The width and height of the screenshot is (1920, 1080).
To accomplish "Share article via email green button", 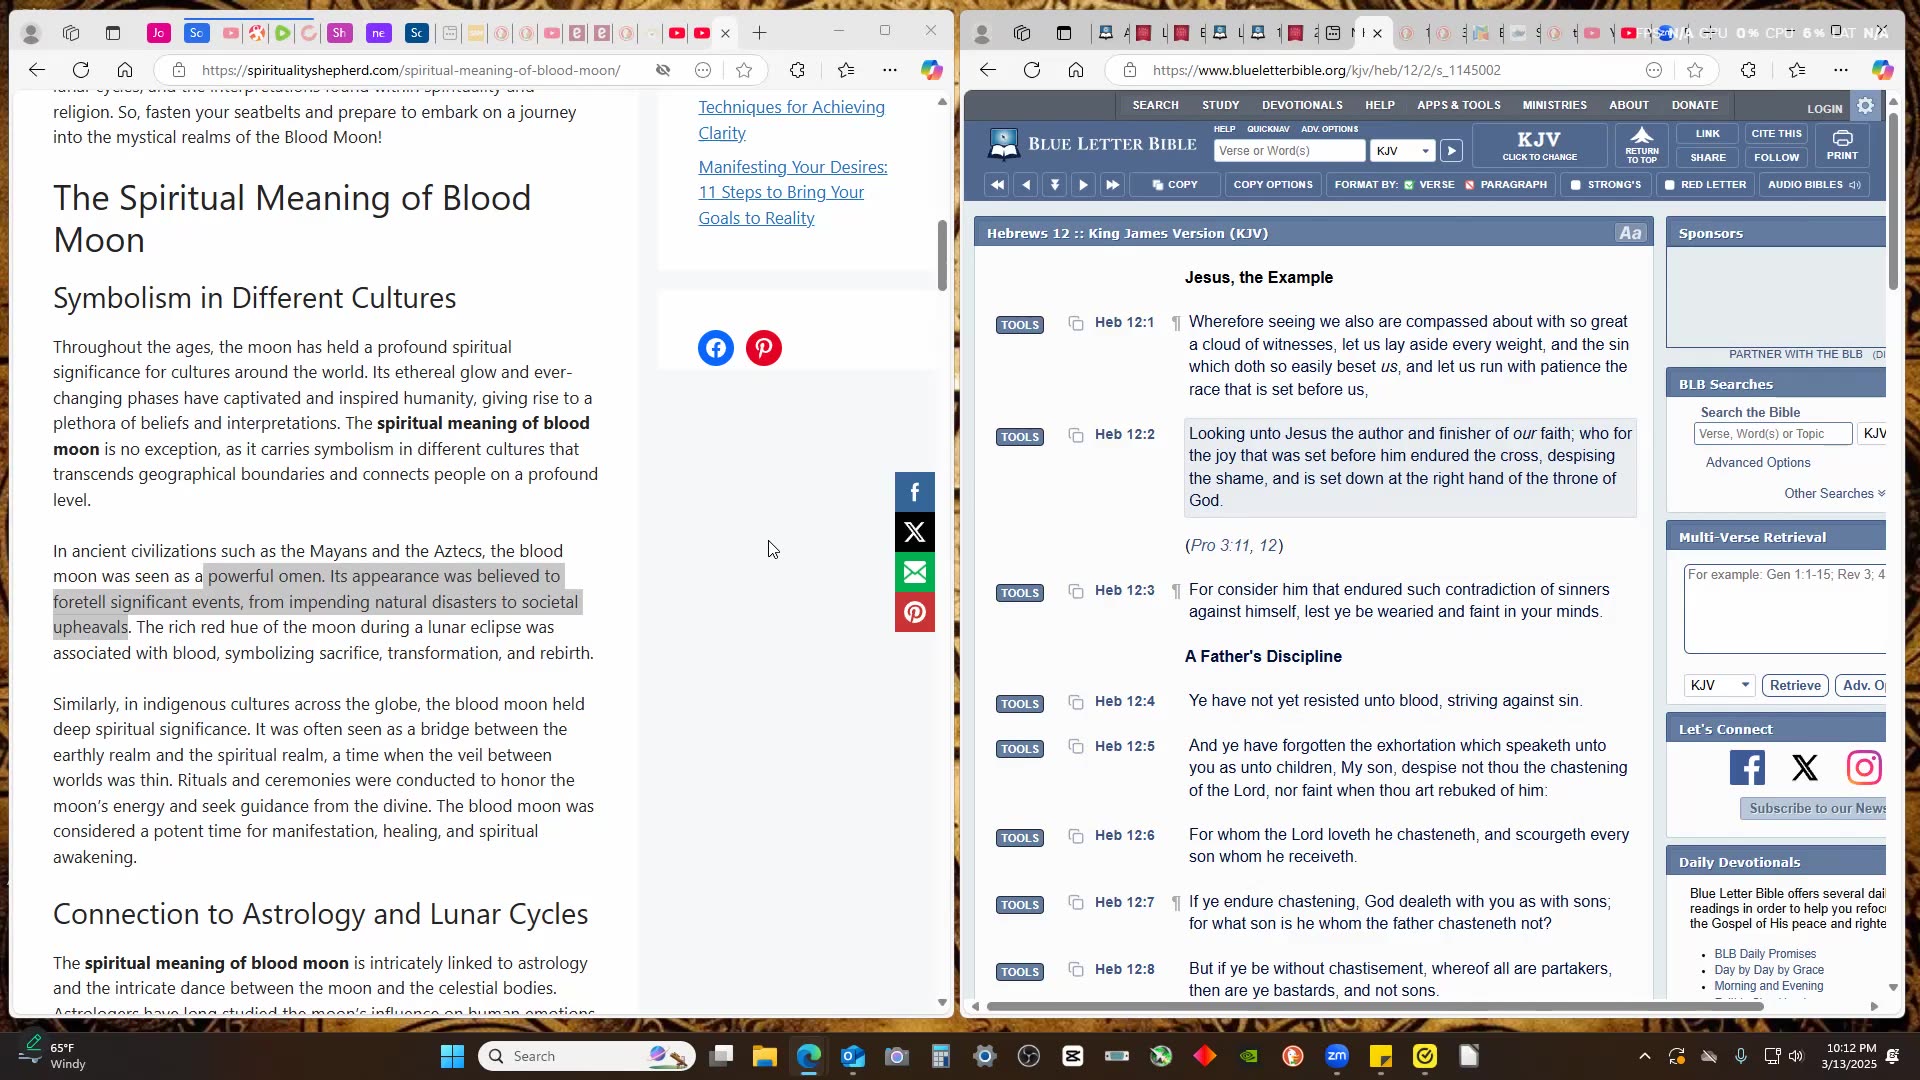I will [914, 573].
